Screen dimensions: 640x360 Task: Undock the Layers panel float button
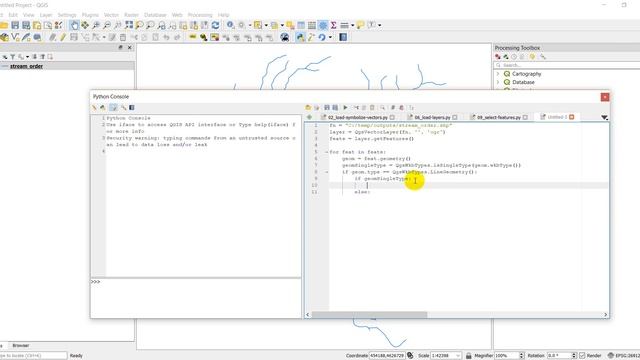point(120,48)
